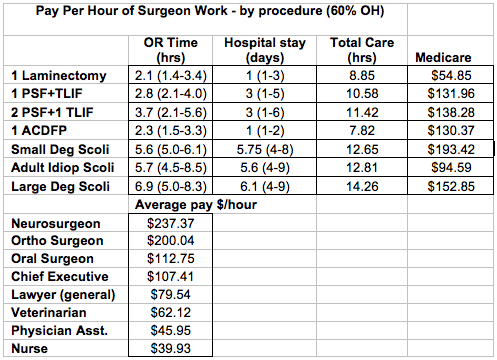Select the Adult Idiop Scoli row label
This screenshot has width=497, height=360.
click(66, 167)
